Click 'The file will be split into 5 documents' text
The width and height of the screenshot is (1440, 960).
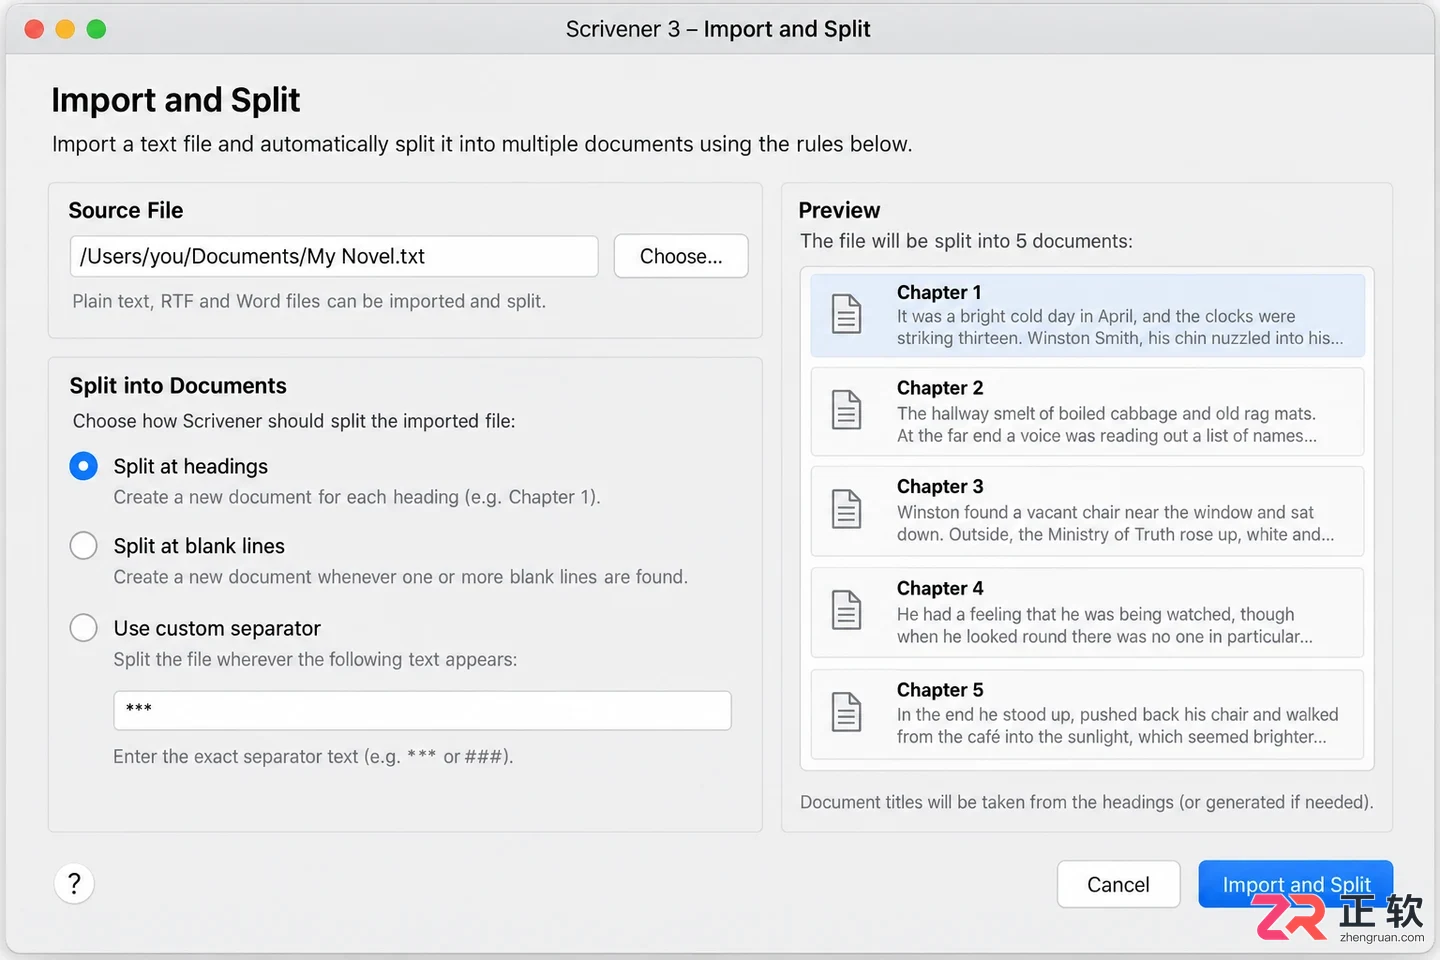pos(966,241)
